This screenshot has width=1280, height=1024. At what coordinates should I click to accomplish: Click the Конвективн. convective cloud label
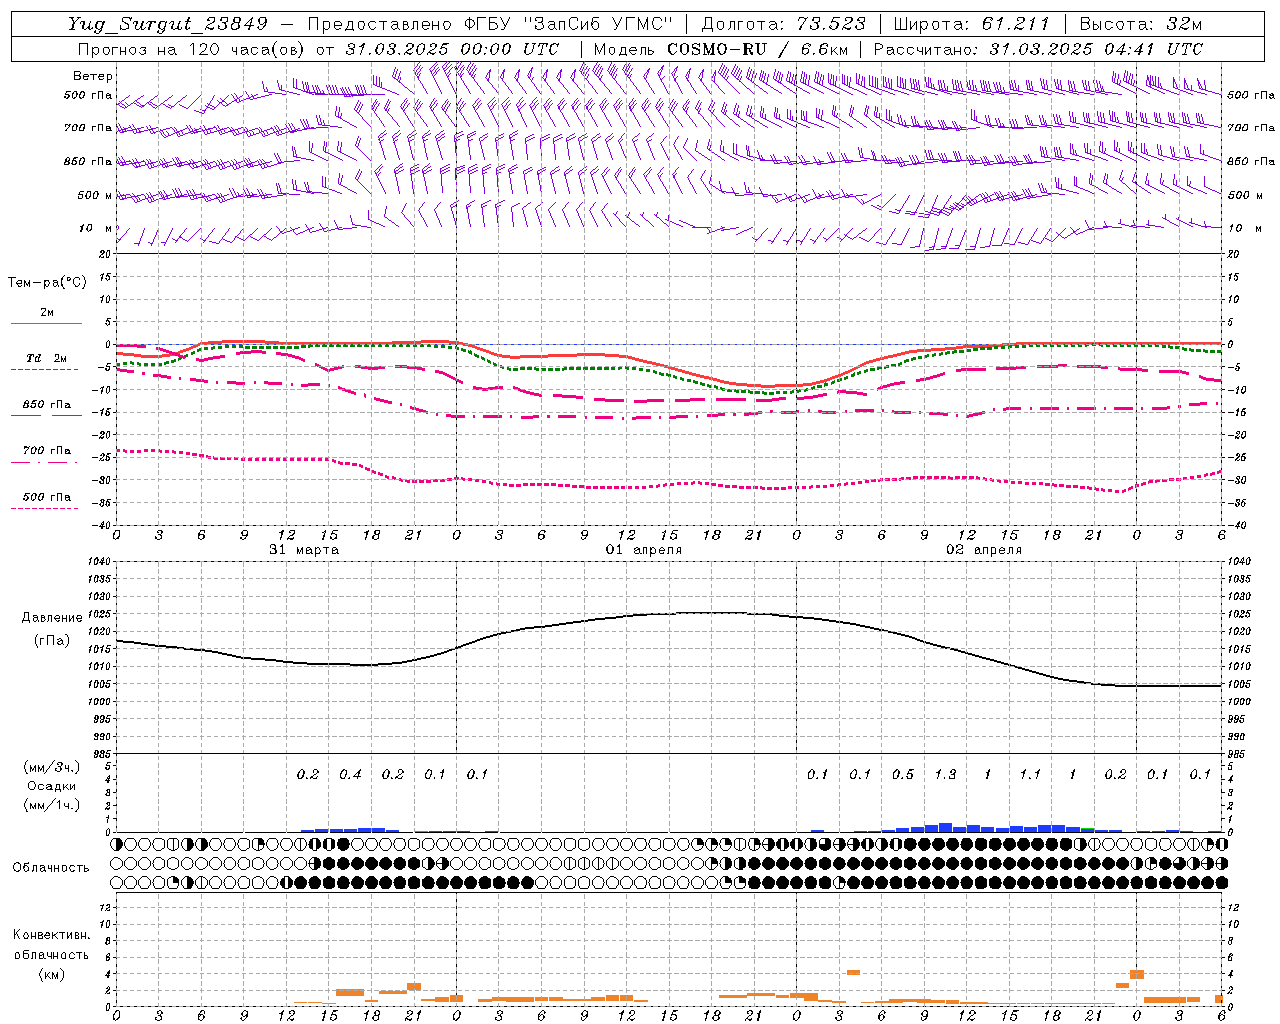pos(51,934)
